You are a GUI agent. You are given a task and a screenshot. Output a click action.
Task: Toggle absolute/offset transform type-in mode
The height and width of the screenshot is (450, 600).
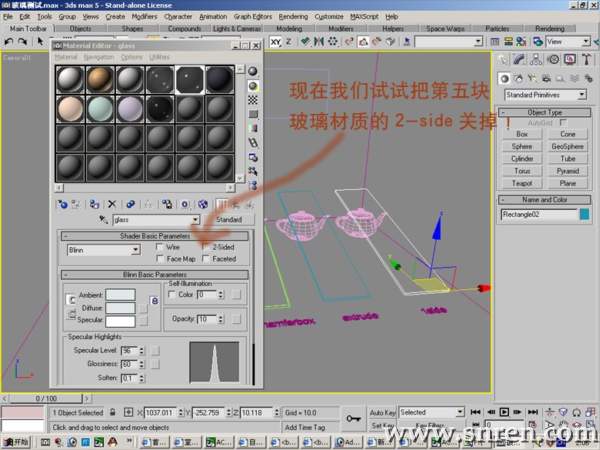click(128, 412)
